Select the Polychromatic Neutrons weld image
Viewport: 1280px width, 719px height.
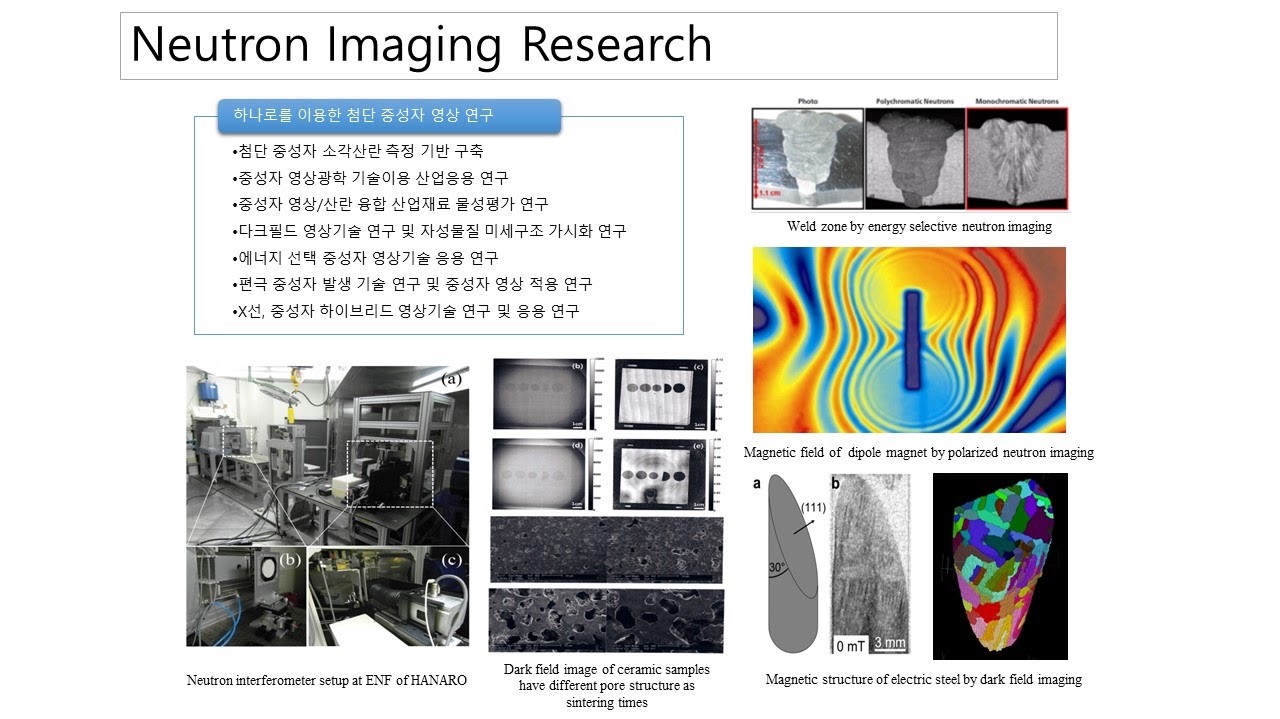(x=915, y=158)
